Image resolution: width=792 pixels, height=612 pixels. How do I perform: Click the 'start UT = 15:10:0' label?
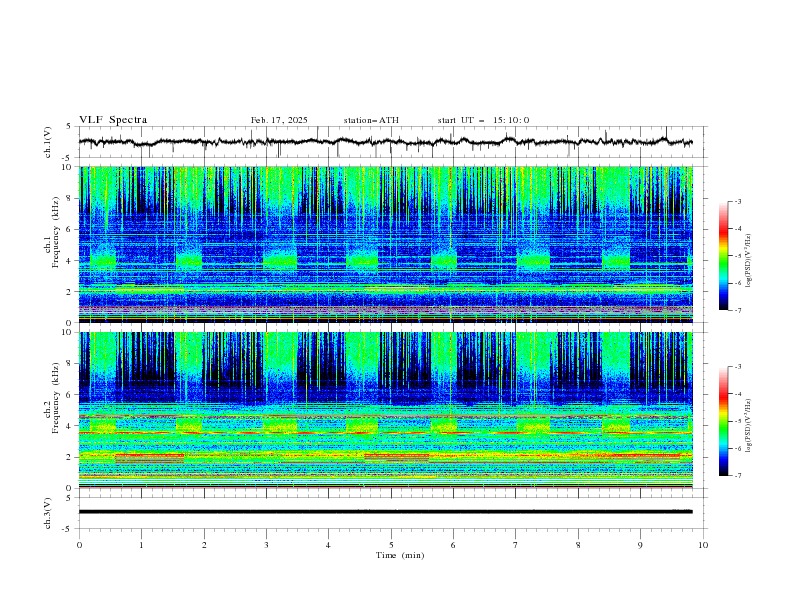483,120
